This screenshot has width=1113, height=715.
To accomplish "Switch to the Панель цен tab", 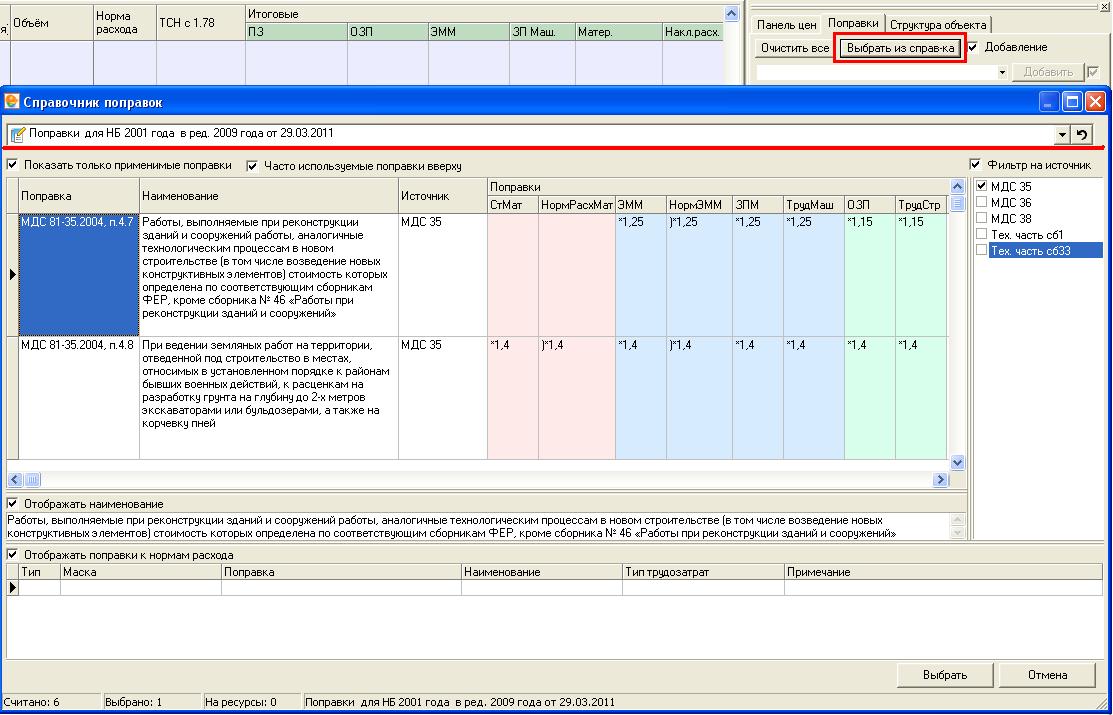I will click(786, 24).
